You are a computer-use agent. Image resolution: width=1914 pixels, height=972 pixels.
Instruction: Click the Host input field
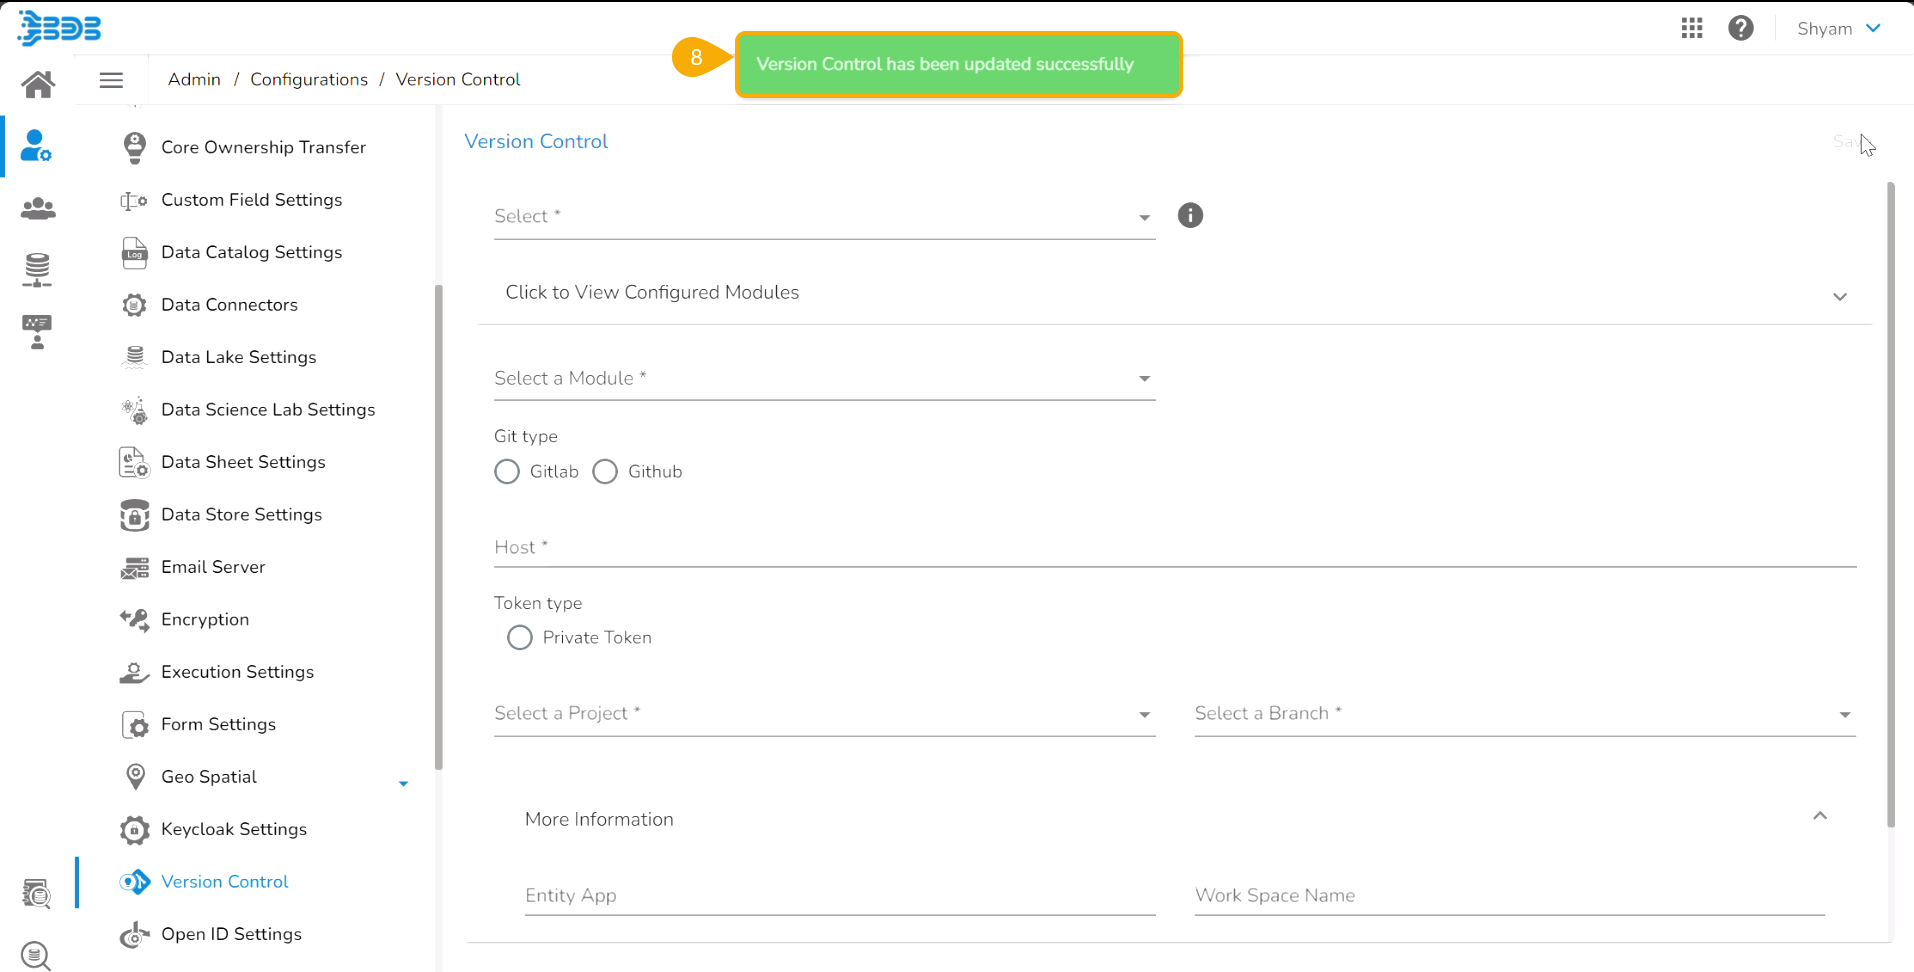click(x=1174, y=548)
